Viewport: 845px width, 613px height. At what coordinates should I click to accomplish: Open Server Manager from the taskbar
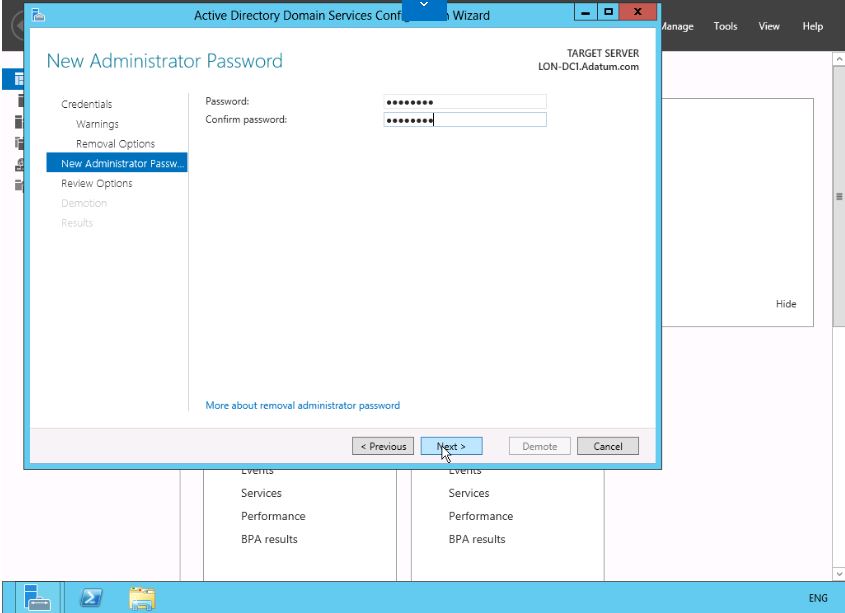[39, 597]
